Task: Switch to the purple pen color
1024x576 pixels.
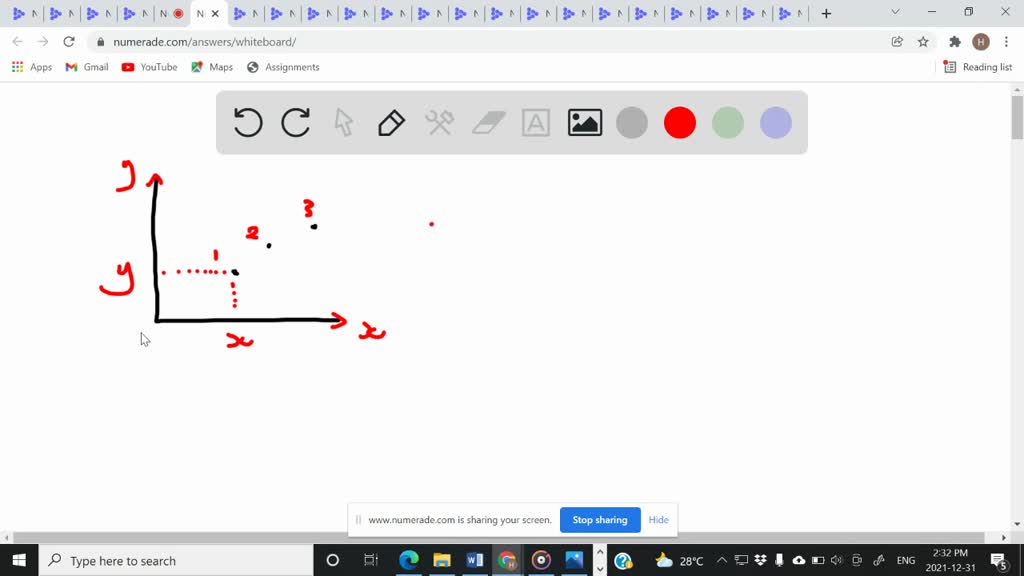Action: point(775,122)
